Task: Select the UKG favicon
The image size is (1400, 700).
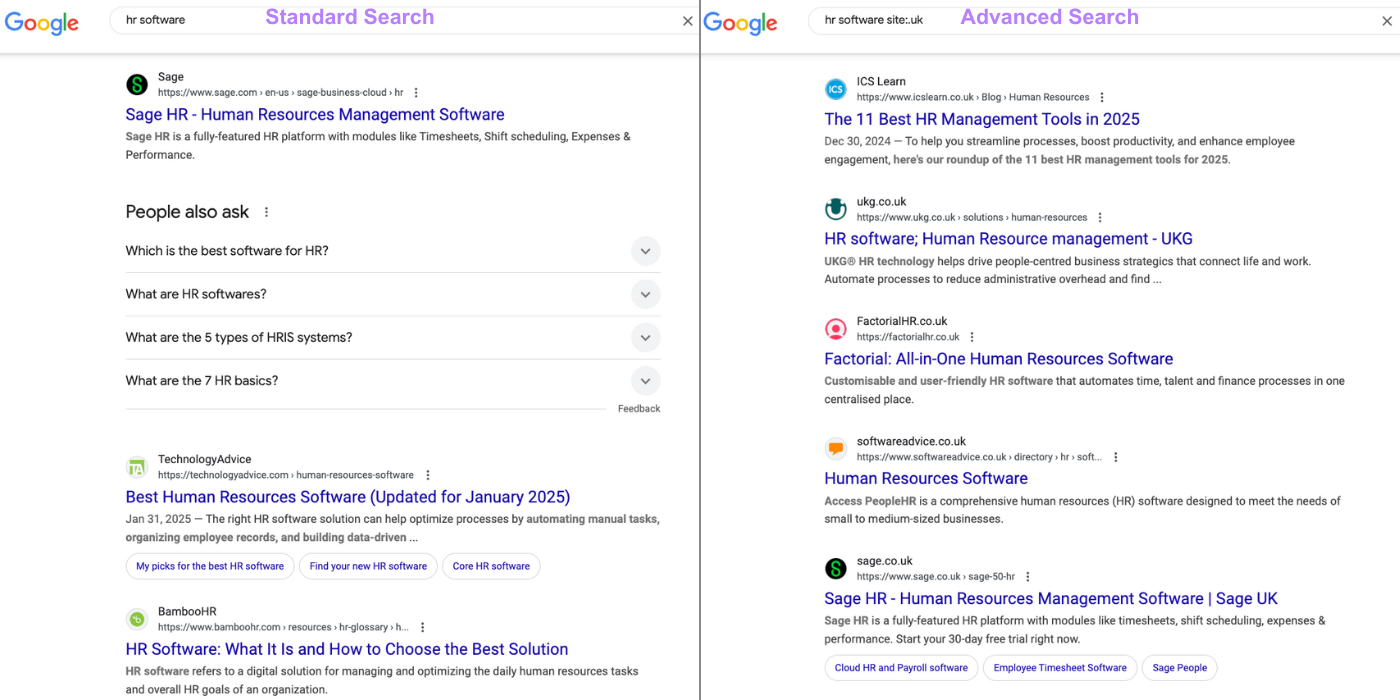Action: 836,208
